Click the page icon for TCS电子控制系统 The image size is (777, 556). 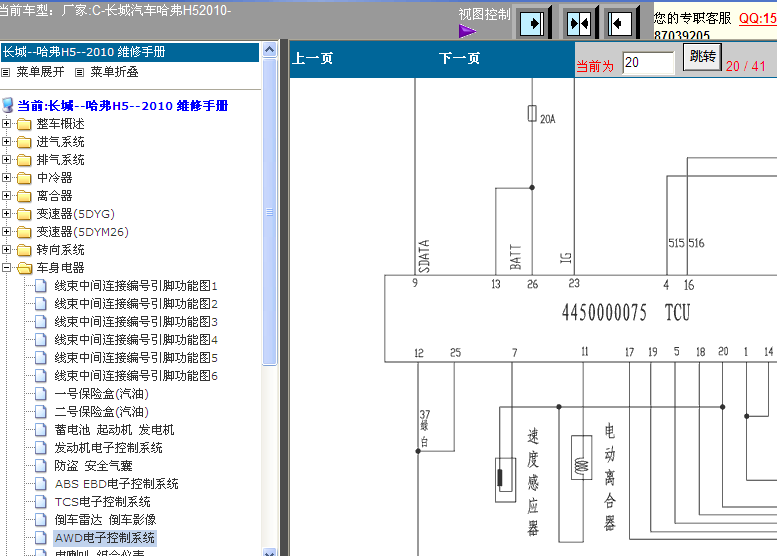[x=41, y=501]
